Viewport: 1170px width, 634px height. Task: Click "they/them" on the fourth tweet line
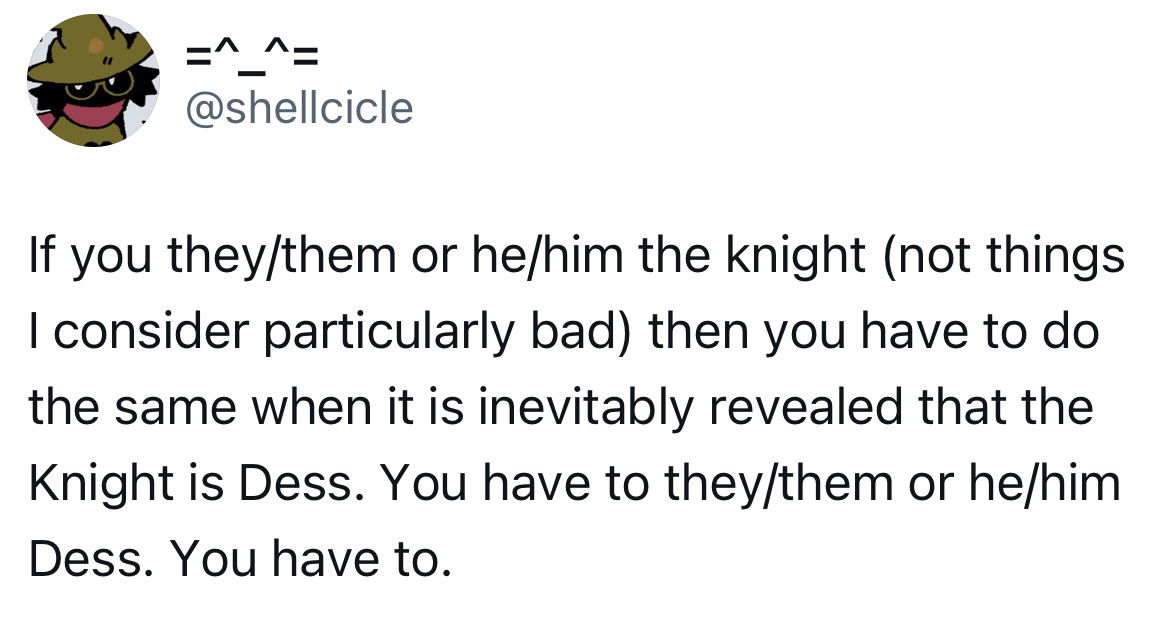(778, 485)
